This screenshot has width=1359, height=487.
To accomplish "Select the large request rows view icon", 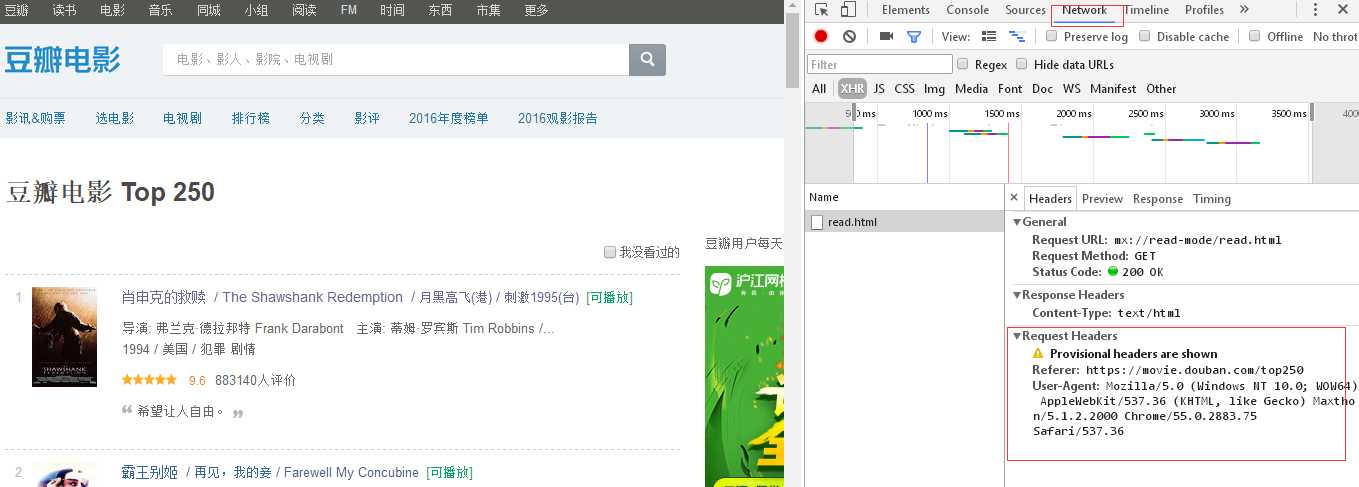I will (989, 36).
